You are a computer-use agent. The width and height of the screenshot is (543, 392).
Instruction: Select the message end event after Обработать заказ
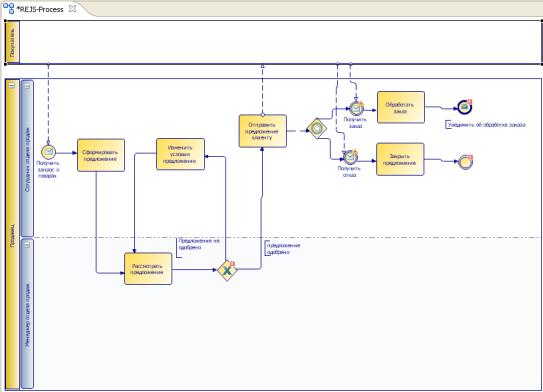click(x=465, y=107)
